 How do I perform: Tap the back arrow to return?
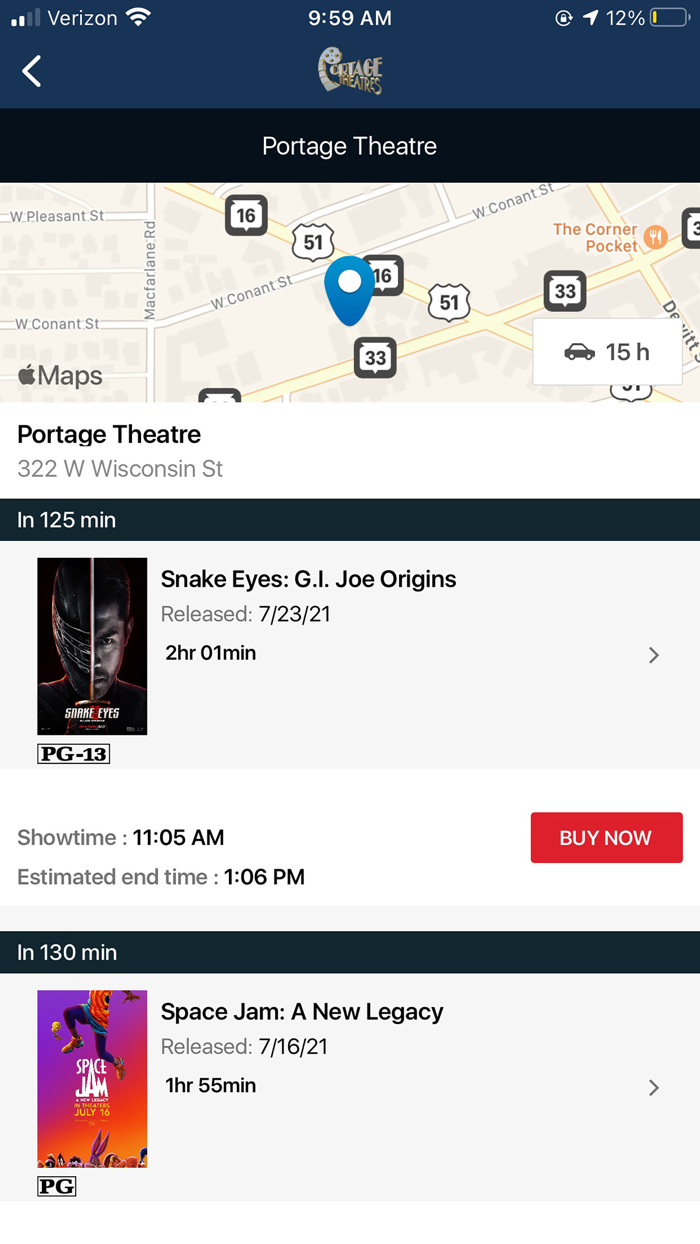30,71
